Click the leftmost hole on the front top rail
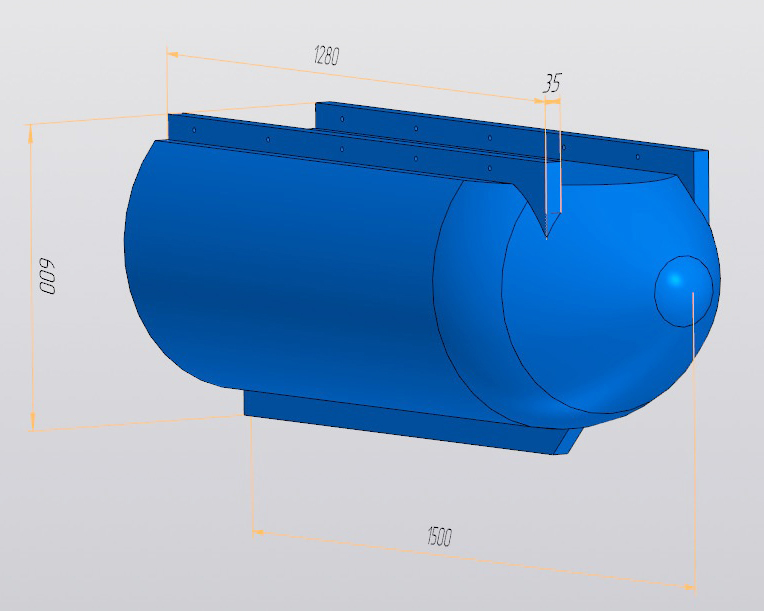The width and height of the screenshot is (764, 611). click(194, 130)
